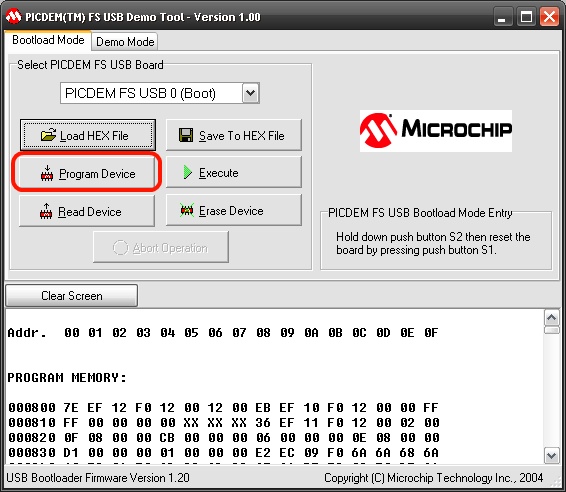This screenshot has width=566, height=492.
Task: Switch to the Demo Mode tab
Action: [125, 42]
